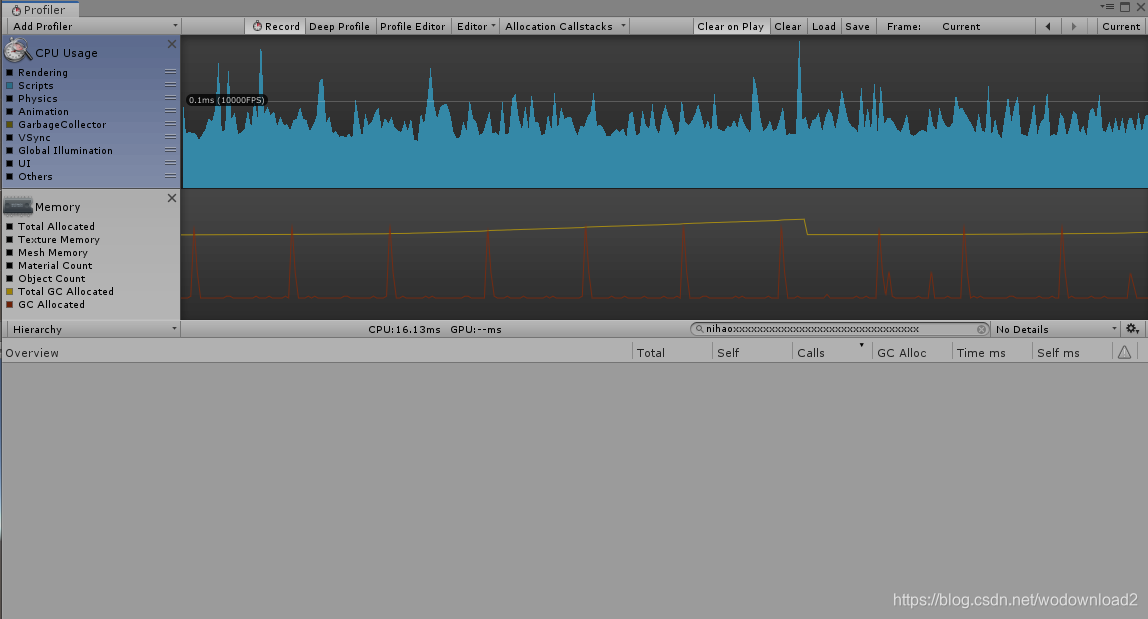1148x619 pixels.
Task: Toggle the Physics chart series
Action: (x=10, y=99)
